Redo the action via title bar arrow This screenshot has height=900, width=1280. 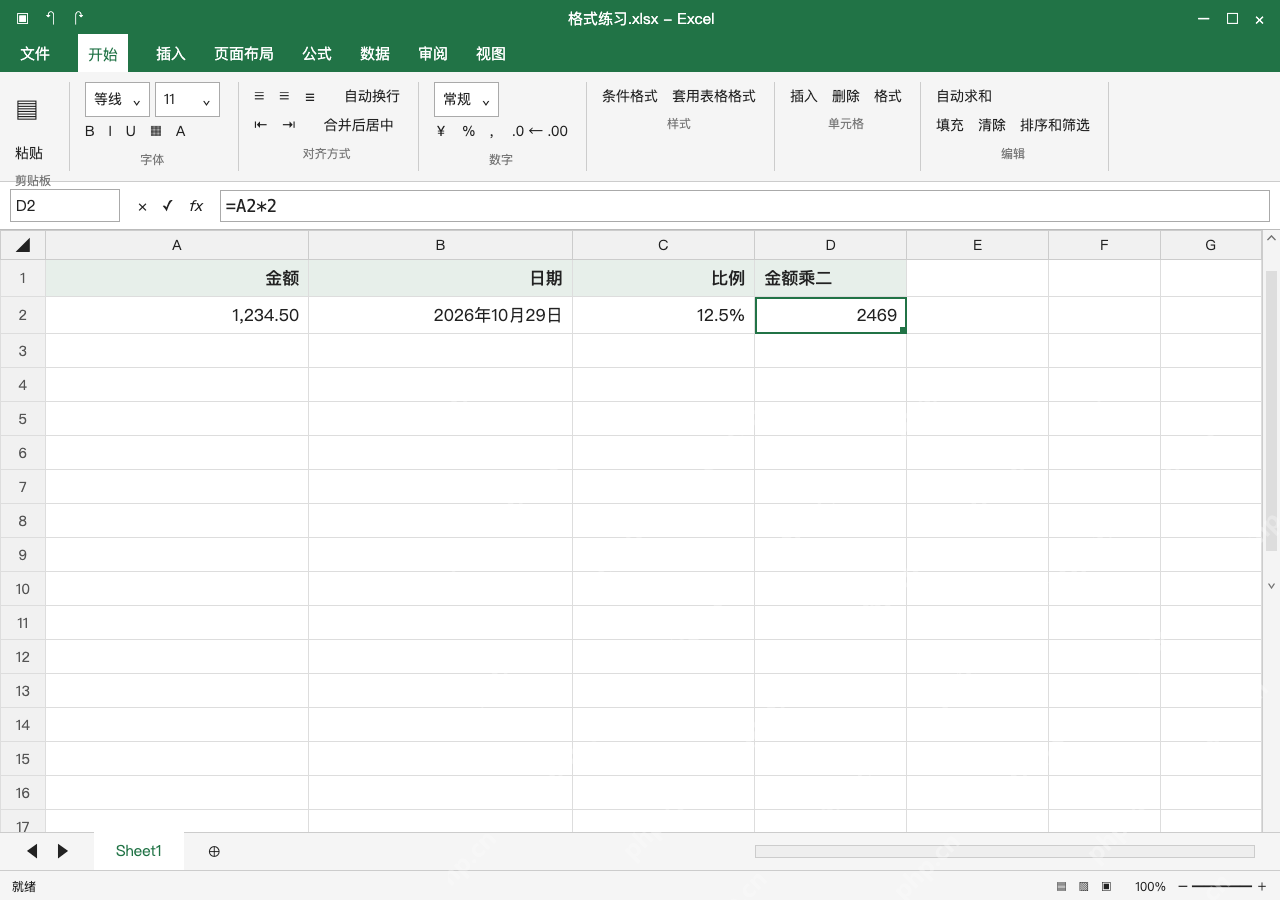pos(79,18)
